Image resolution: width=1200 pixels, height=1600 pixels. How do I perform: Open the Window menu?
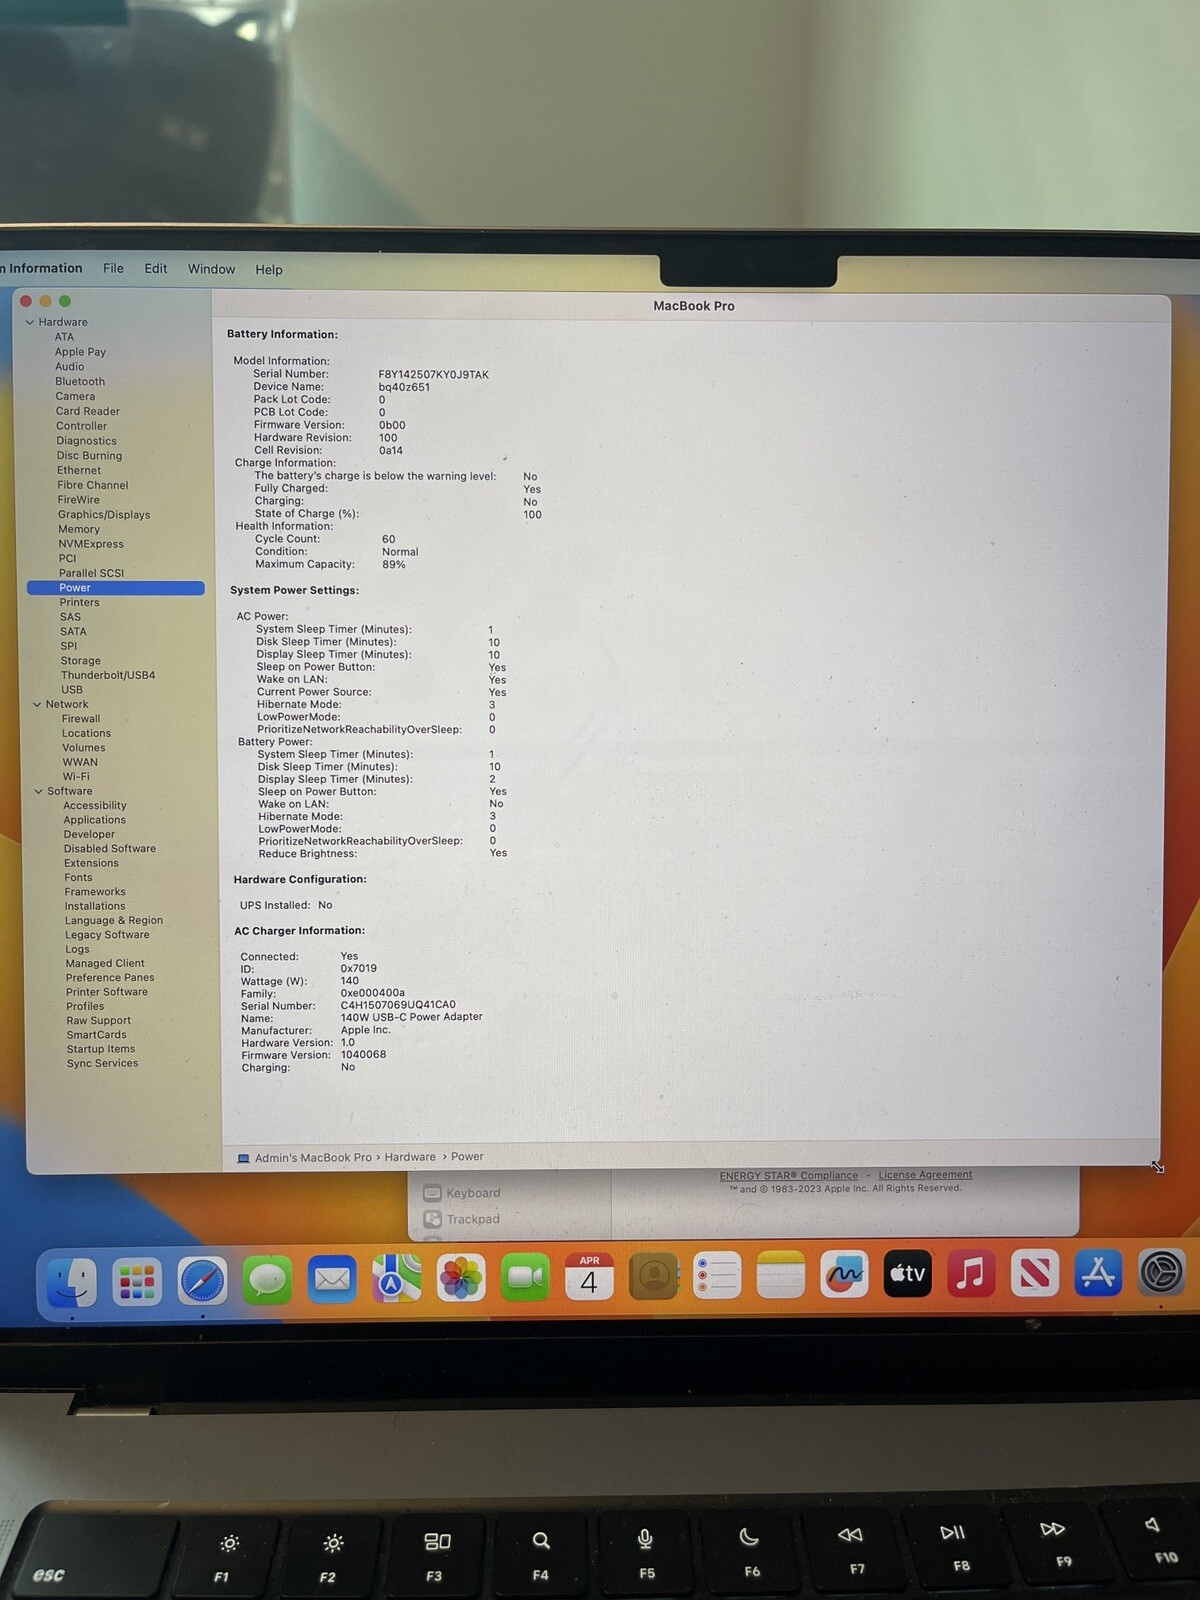pyautogui.click(x=211, y=269)
